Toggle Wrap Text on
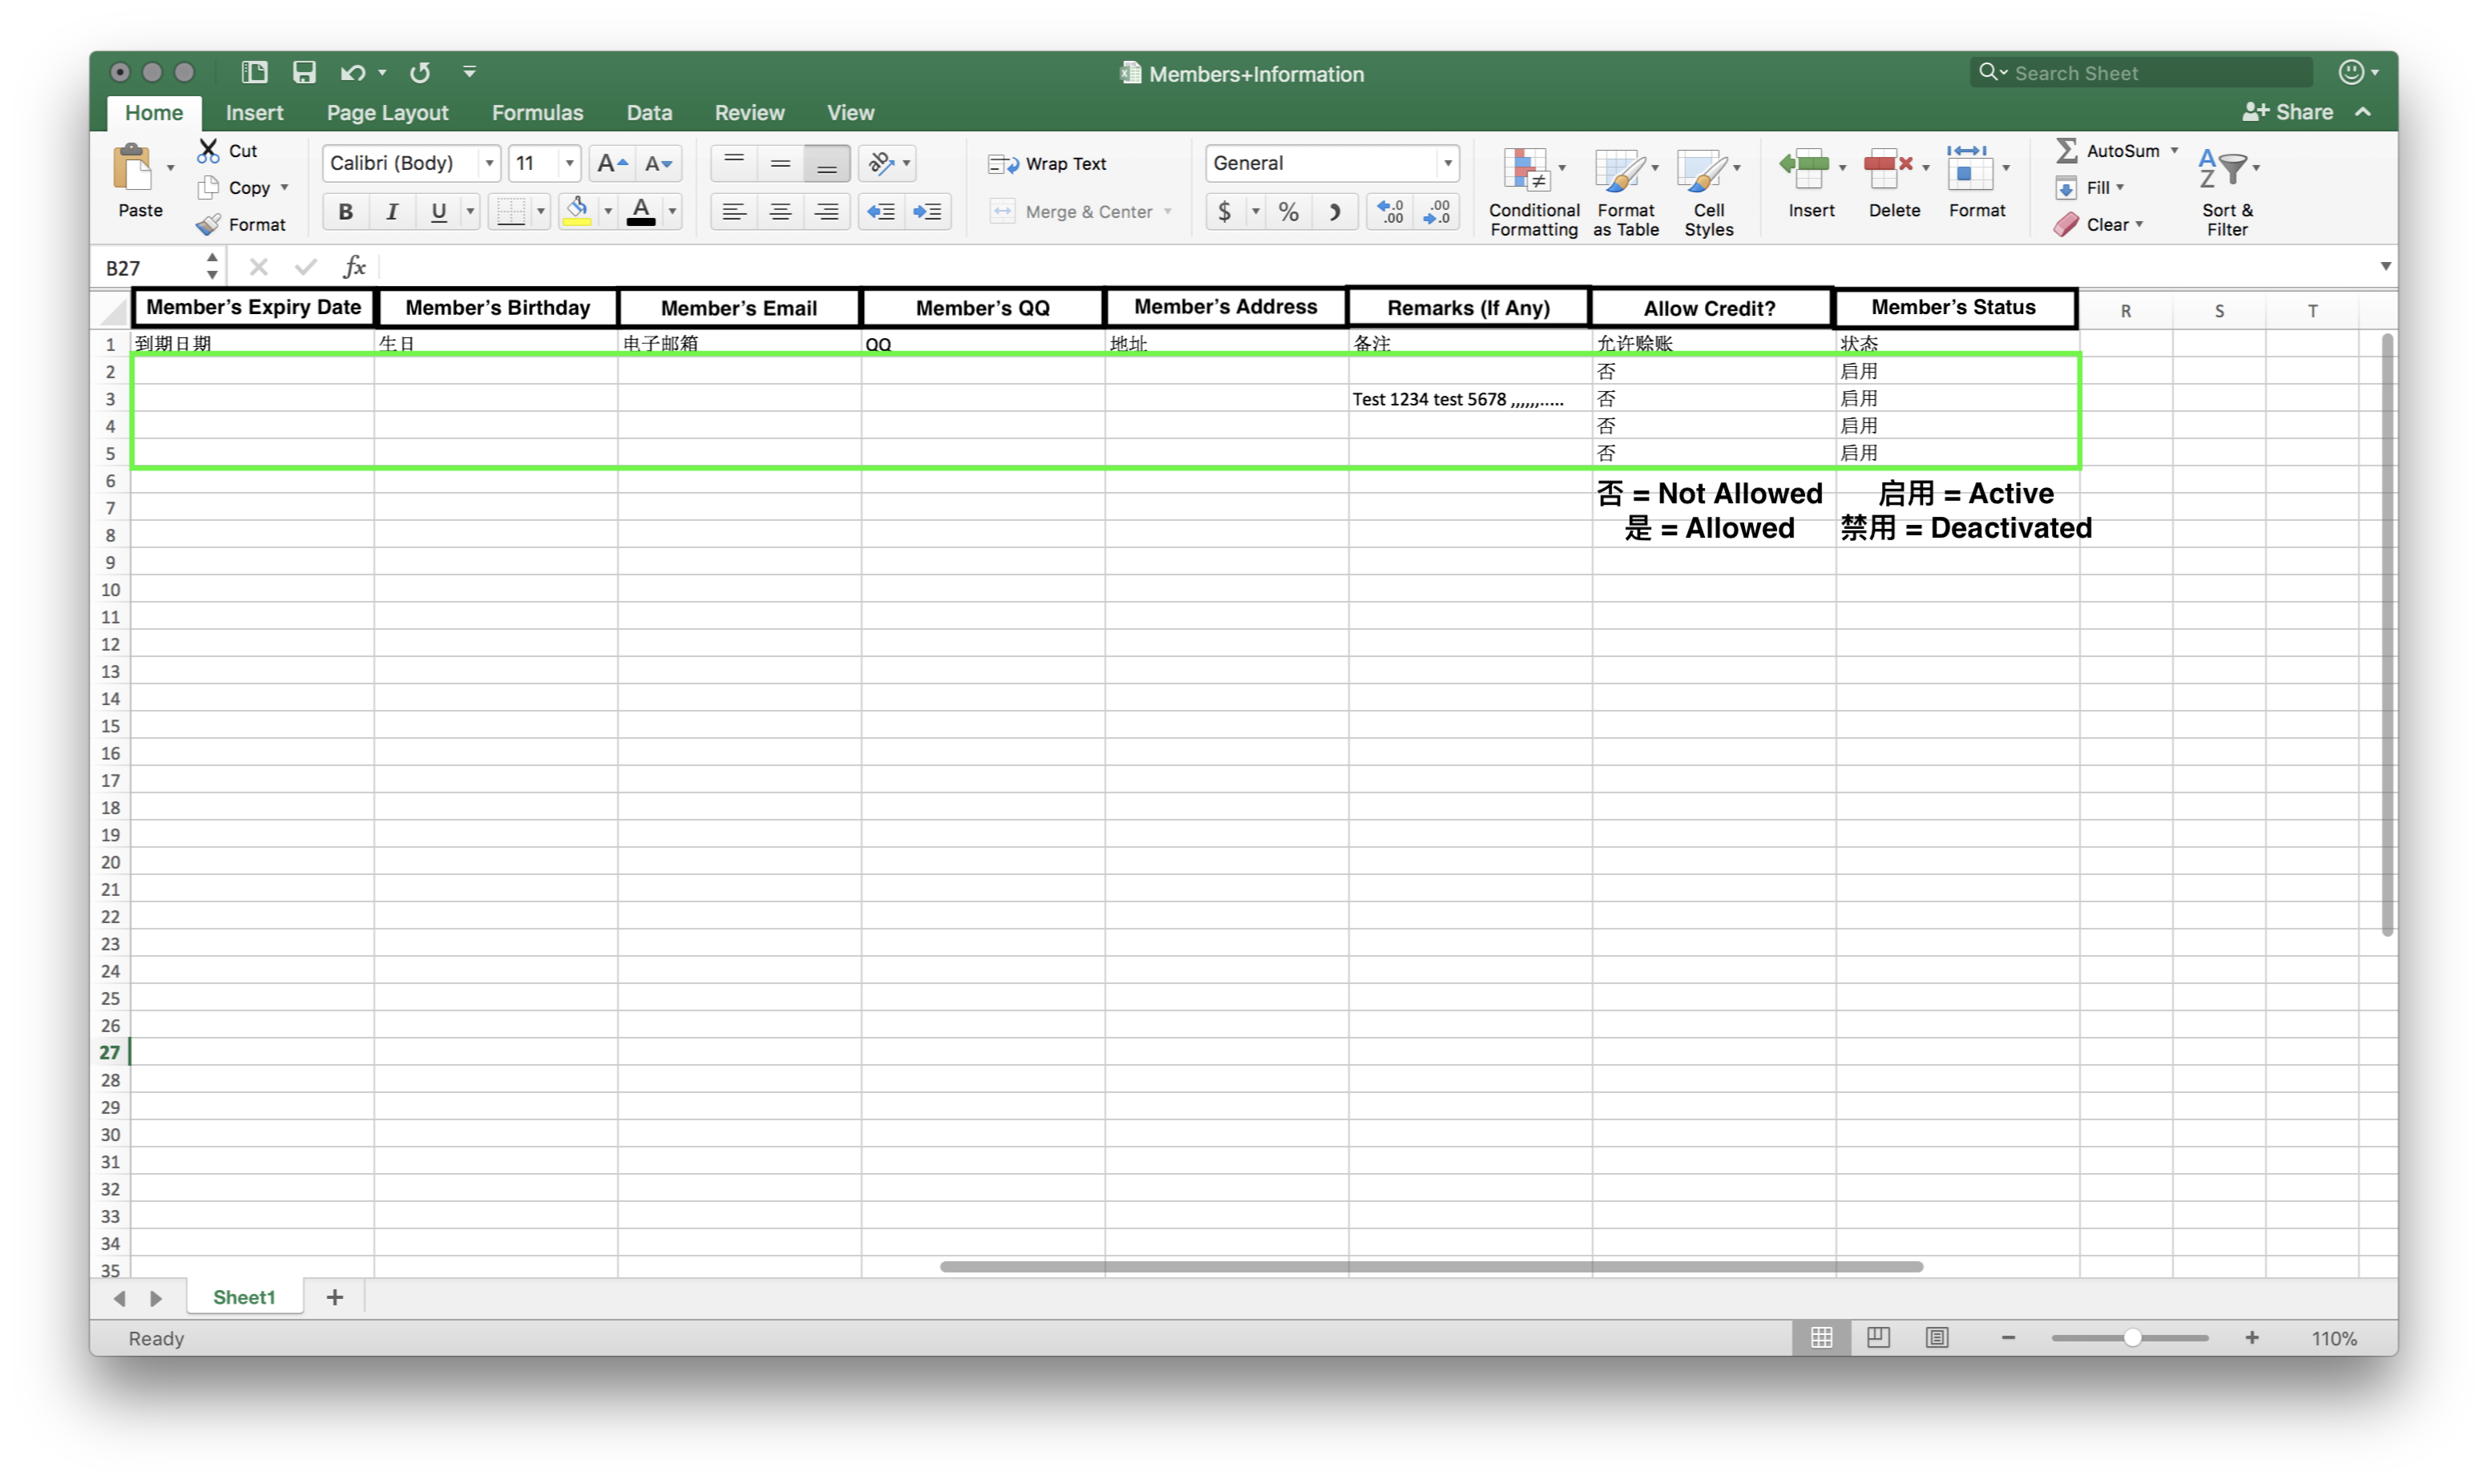Viewport: 2488px width, 1484px height. click(x=1047, y=164)
